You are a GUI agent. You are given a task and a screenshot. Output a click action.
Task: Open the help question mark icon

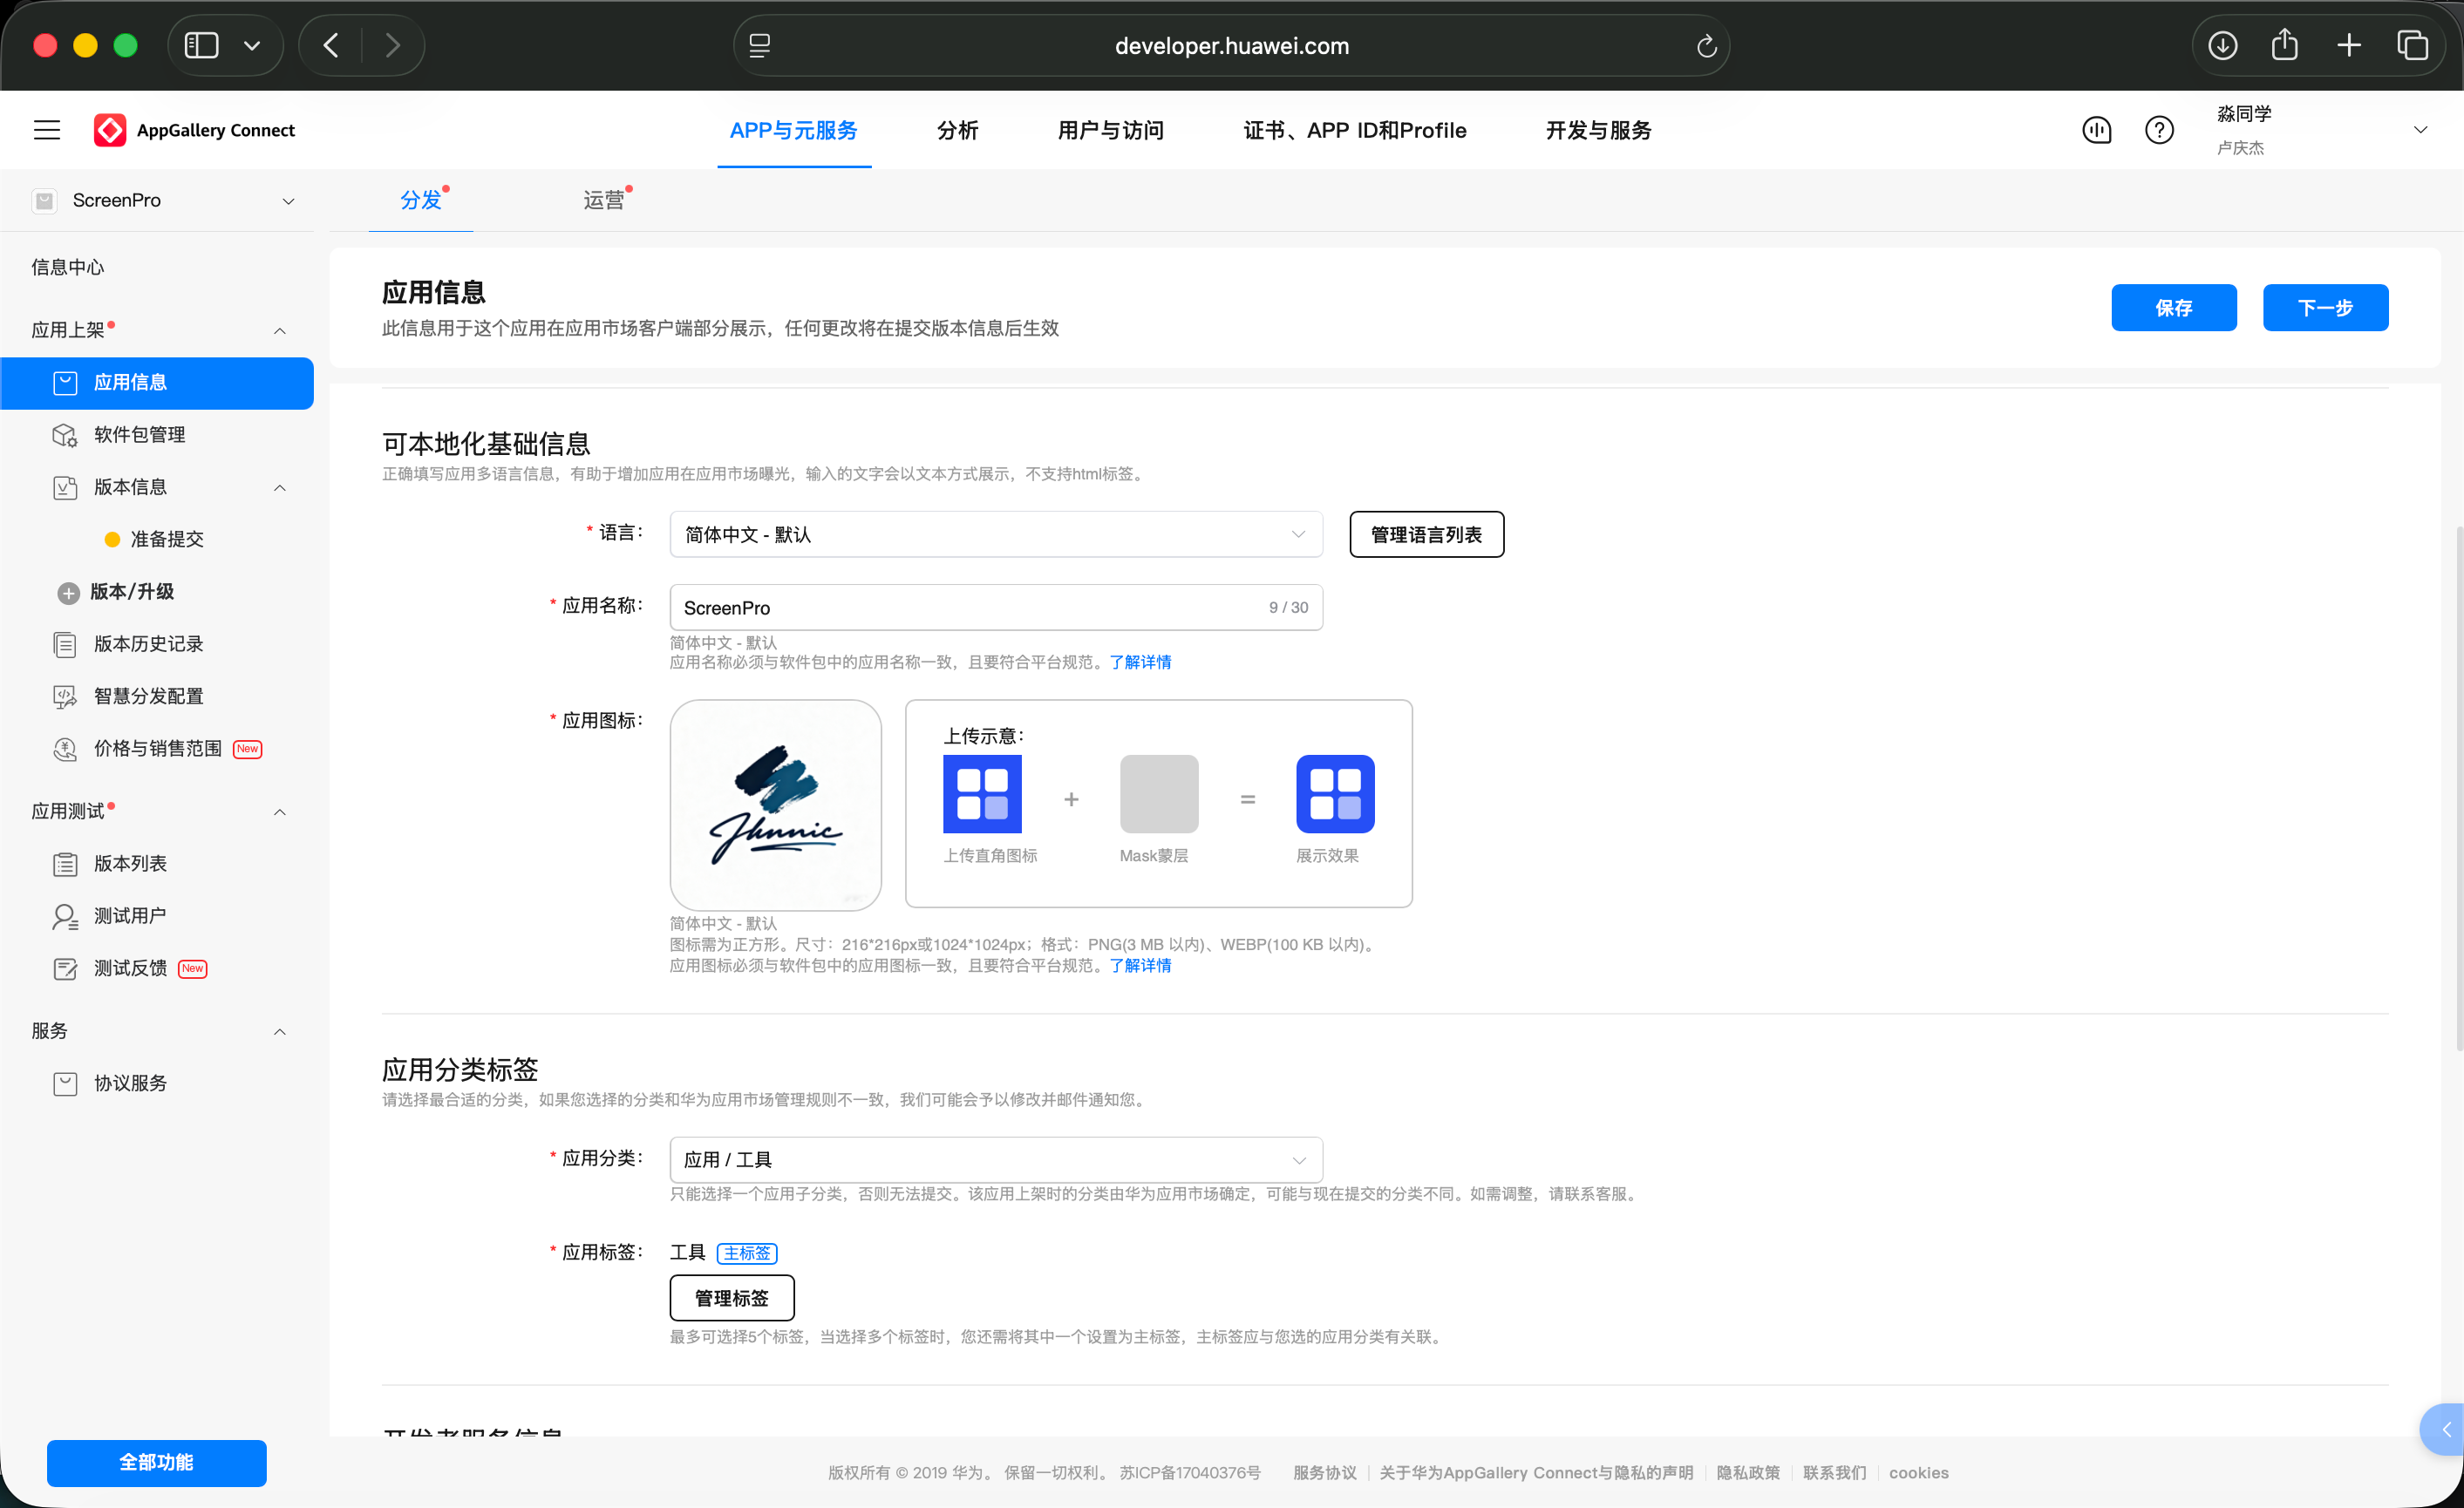click(x=2159, y=130)
